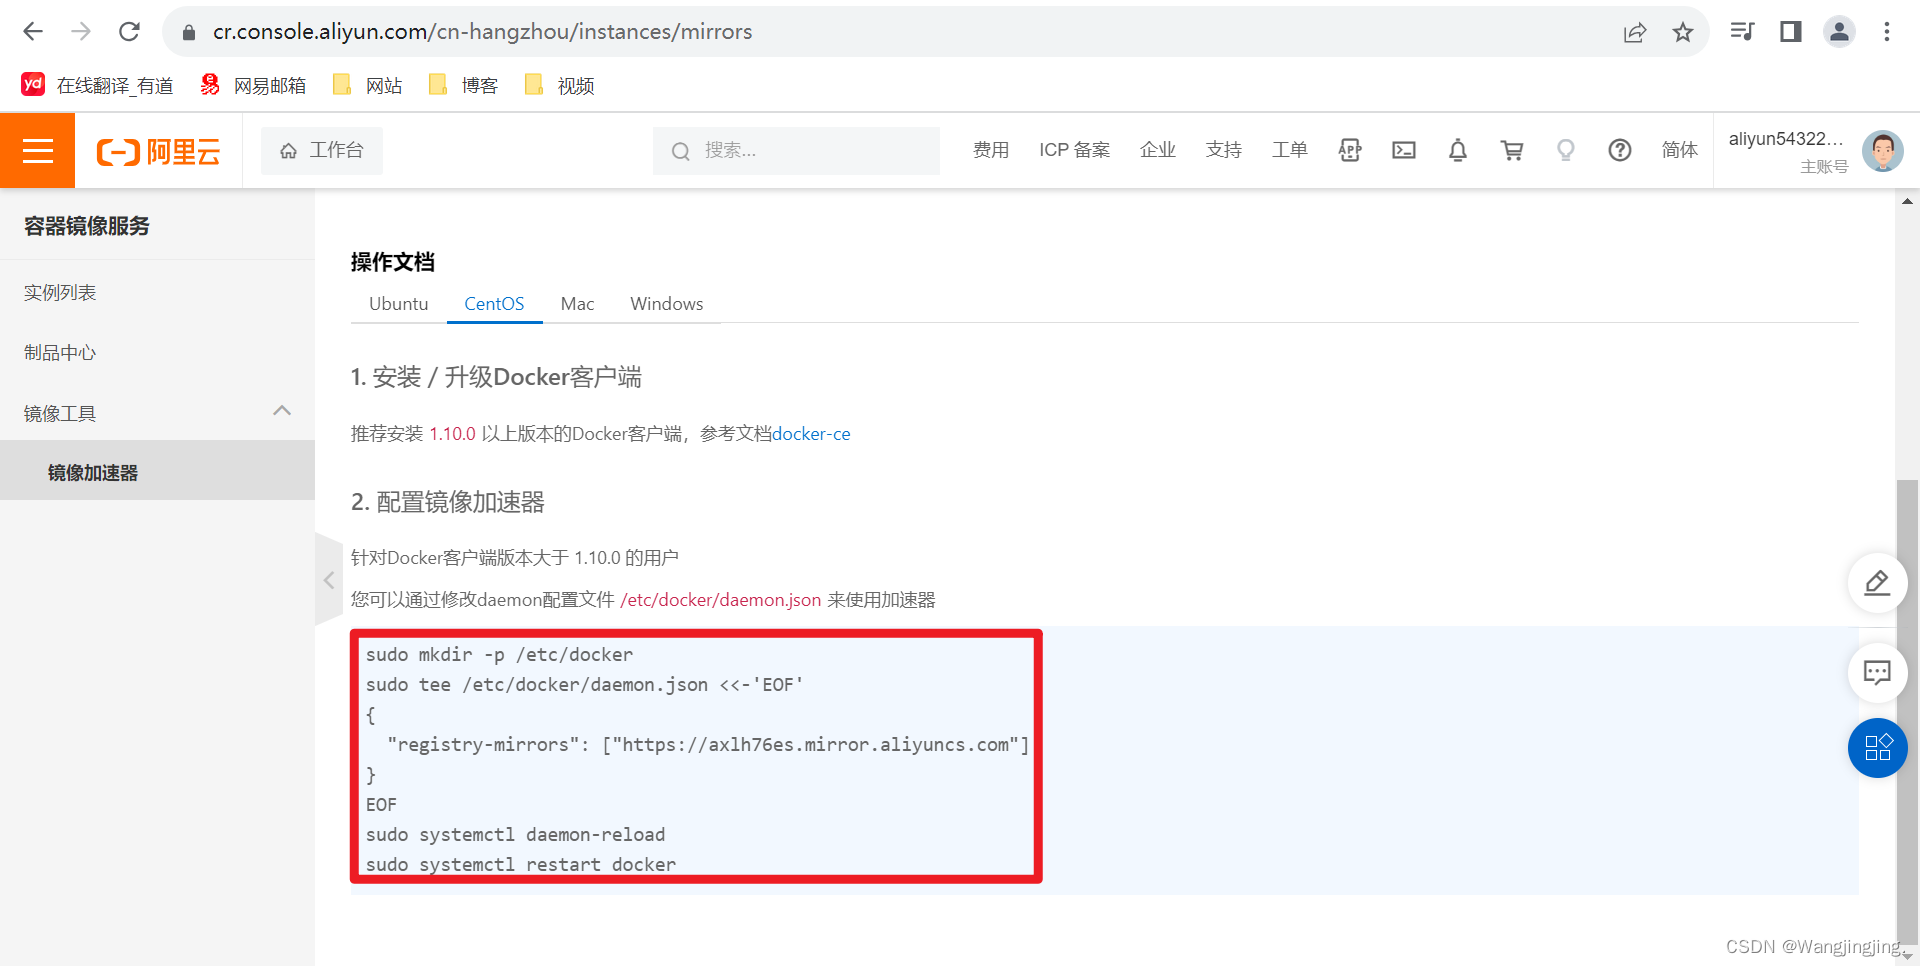1920x966 pixels.
Task: Switch to the Ubuntu tab
Action: click(x=398, y=304)
